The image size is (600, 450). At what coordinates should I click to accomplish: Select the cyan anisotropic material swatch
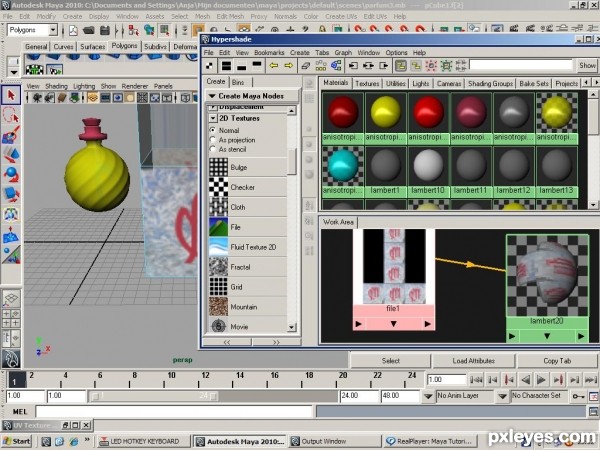(x=343, y=166)
